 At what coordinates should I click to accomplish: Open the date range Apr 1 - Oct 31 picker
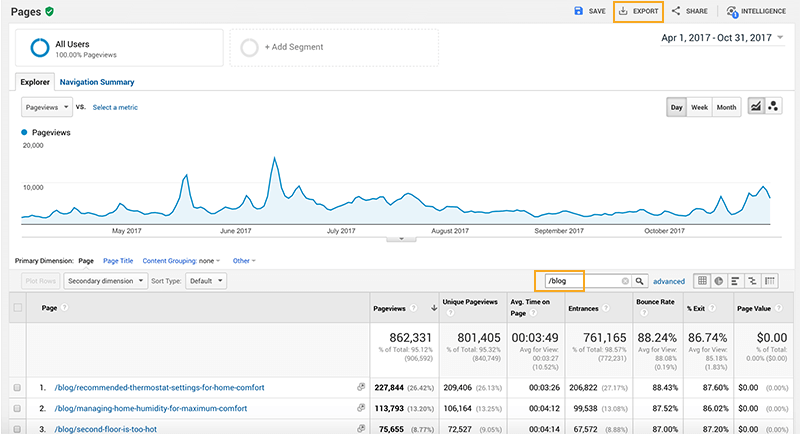click(722, 38)
